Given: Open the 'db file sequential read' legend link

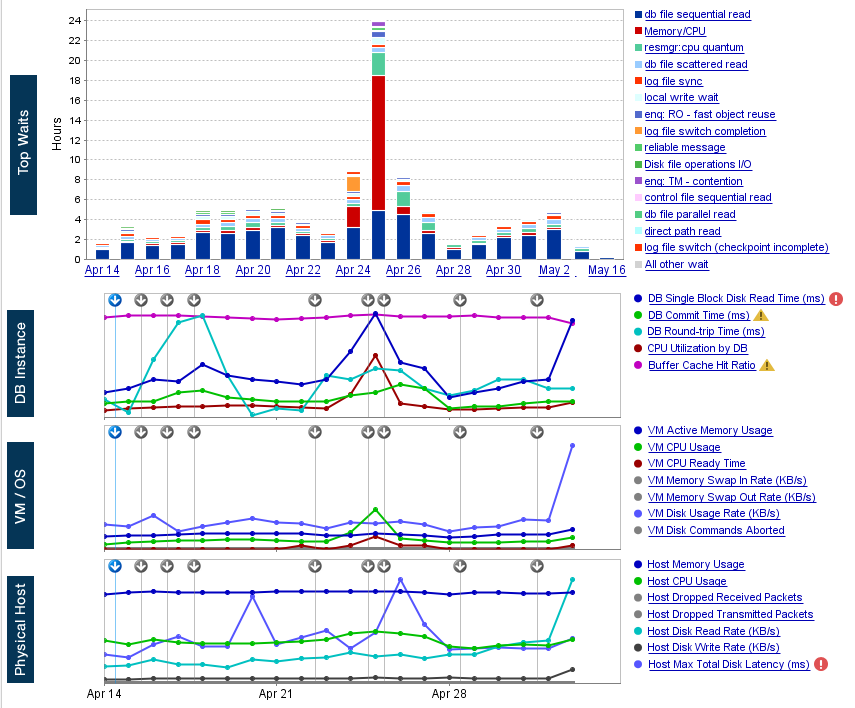Looking at the screenshot, I should click(x=697, y=15).
